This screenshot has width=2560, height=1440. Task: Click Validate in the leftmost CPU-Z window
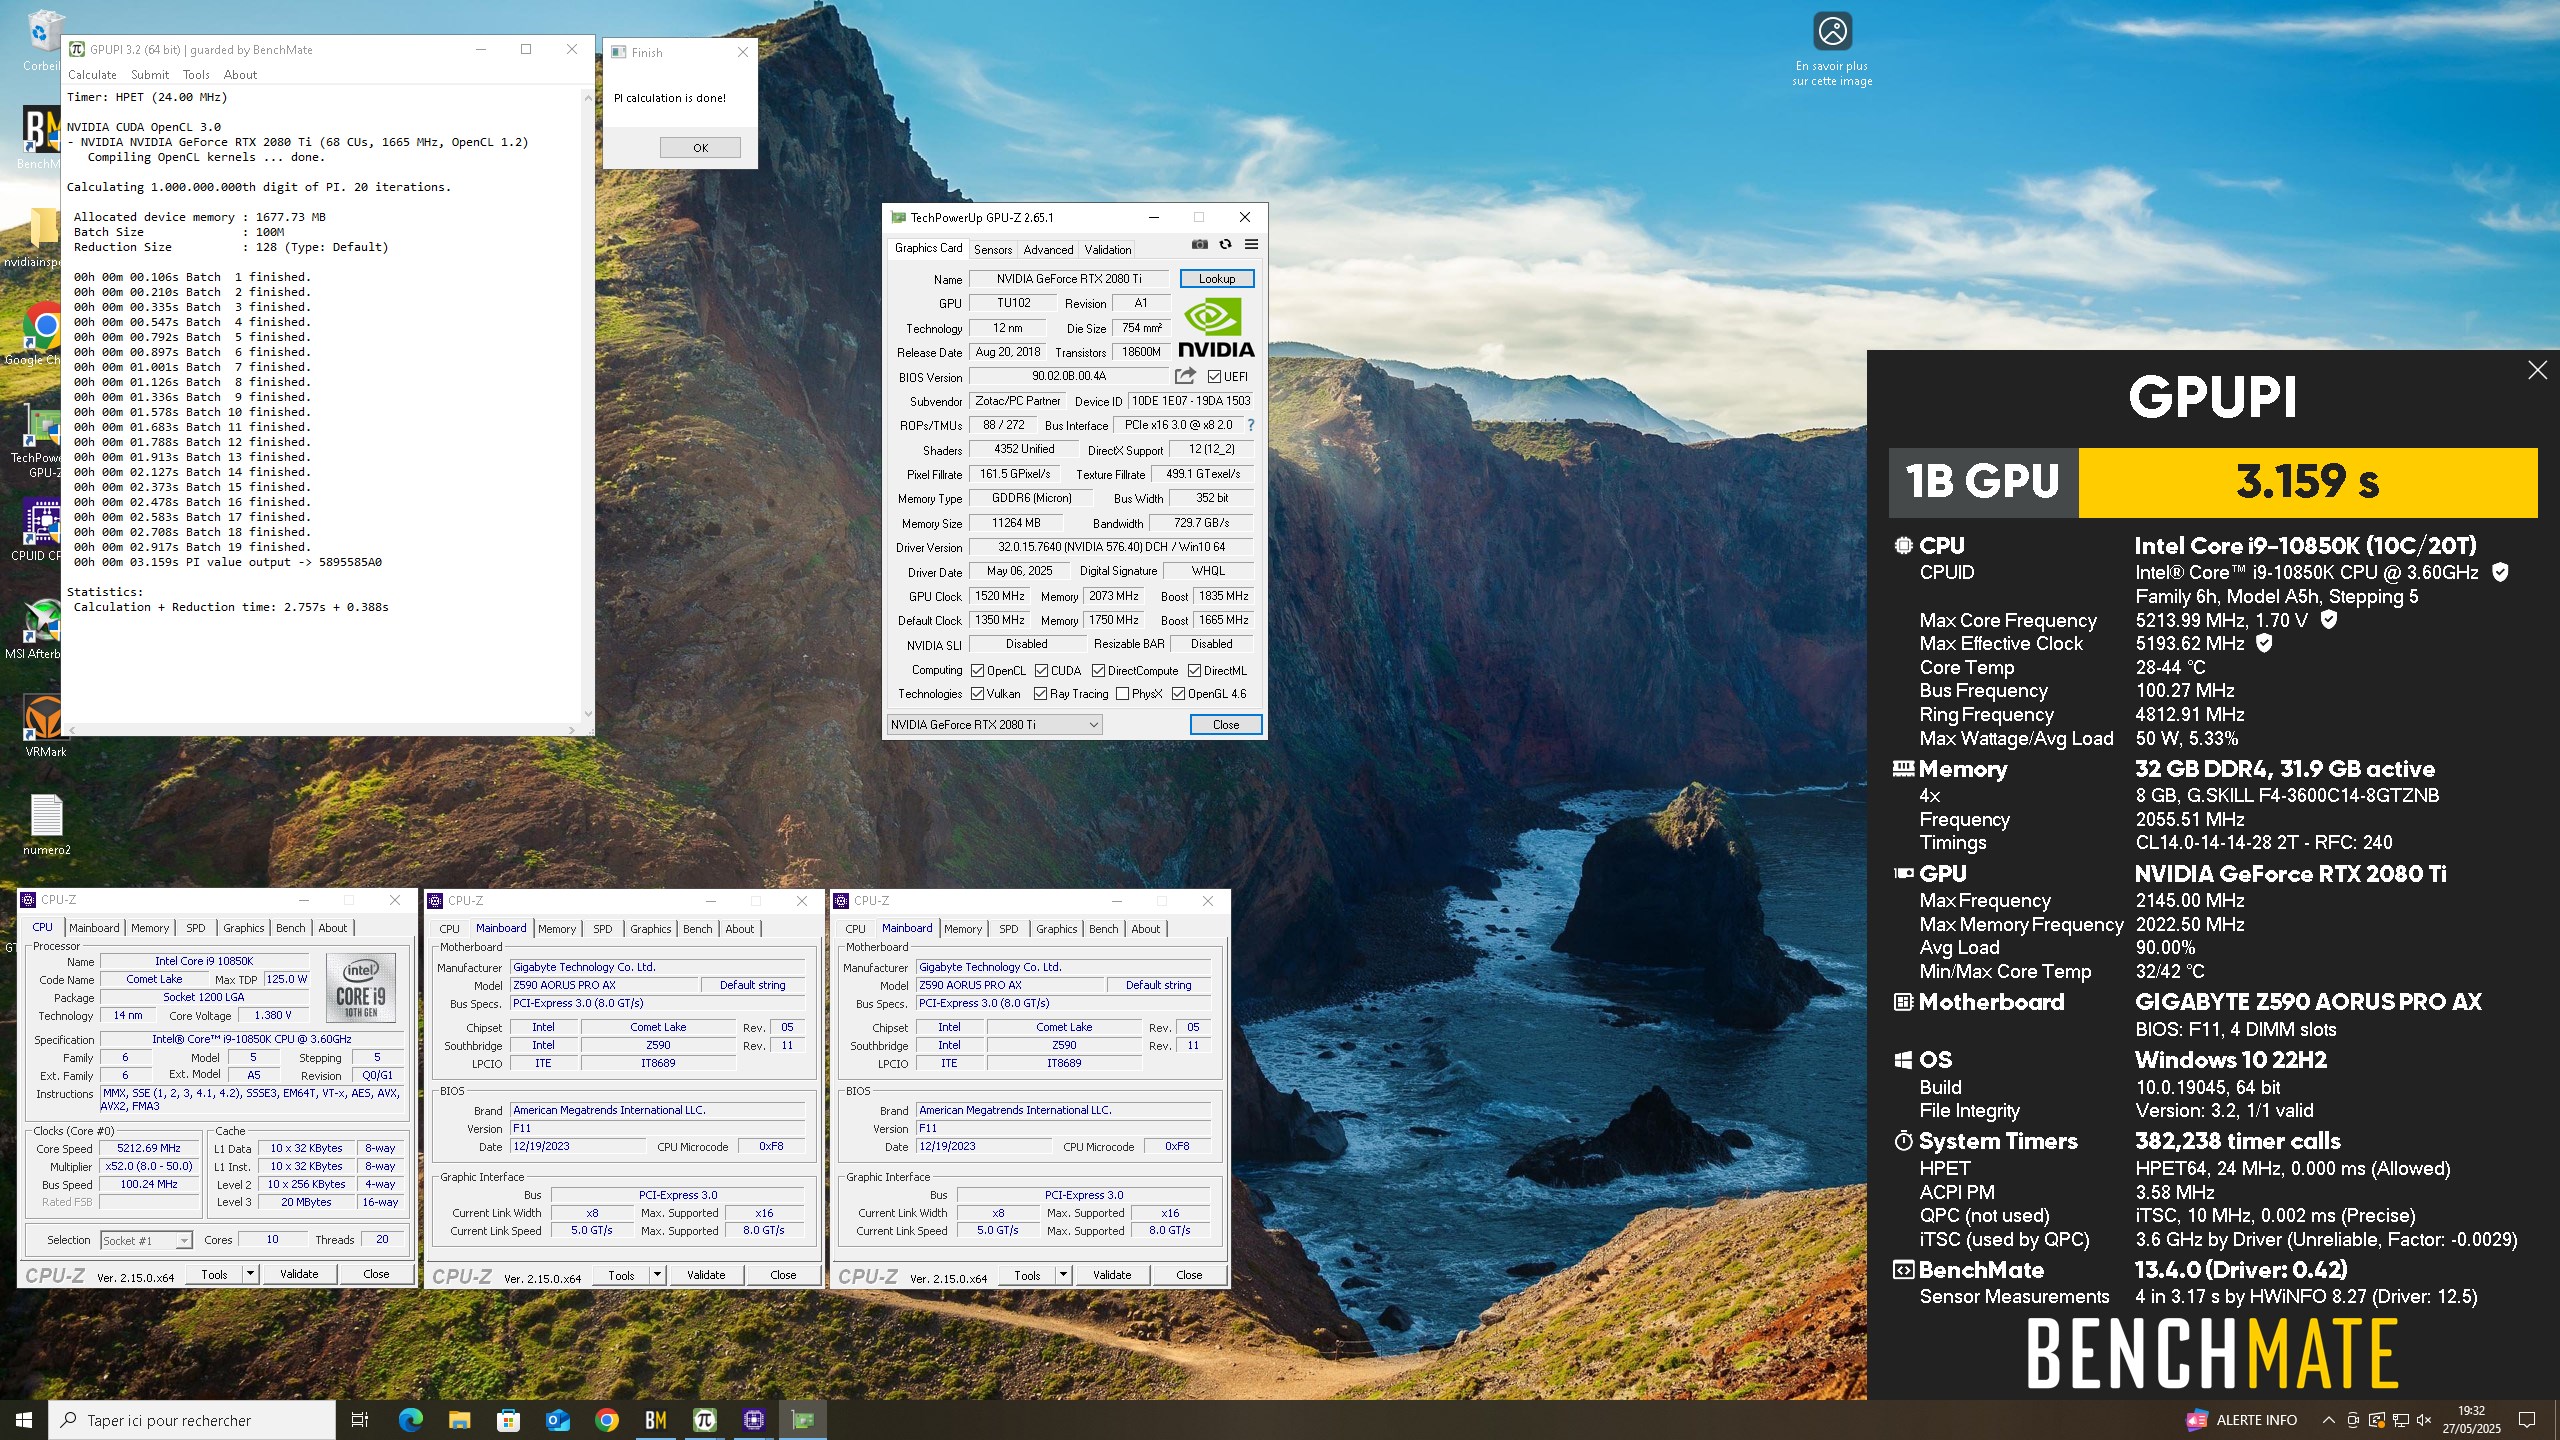pos(299,1274)
